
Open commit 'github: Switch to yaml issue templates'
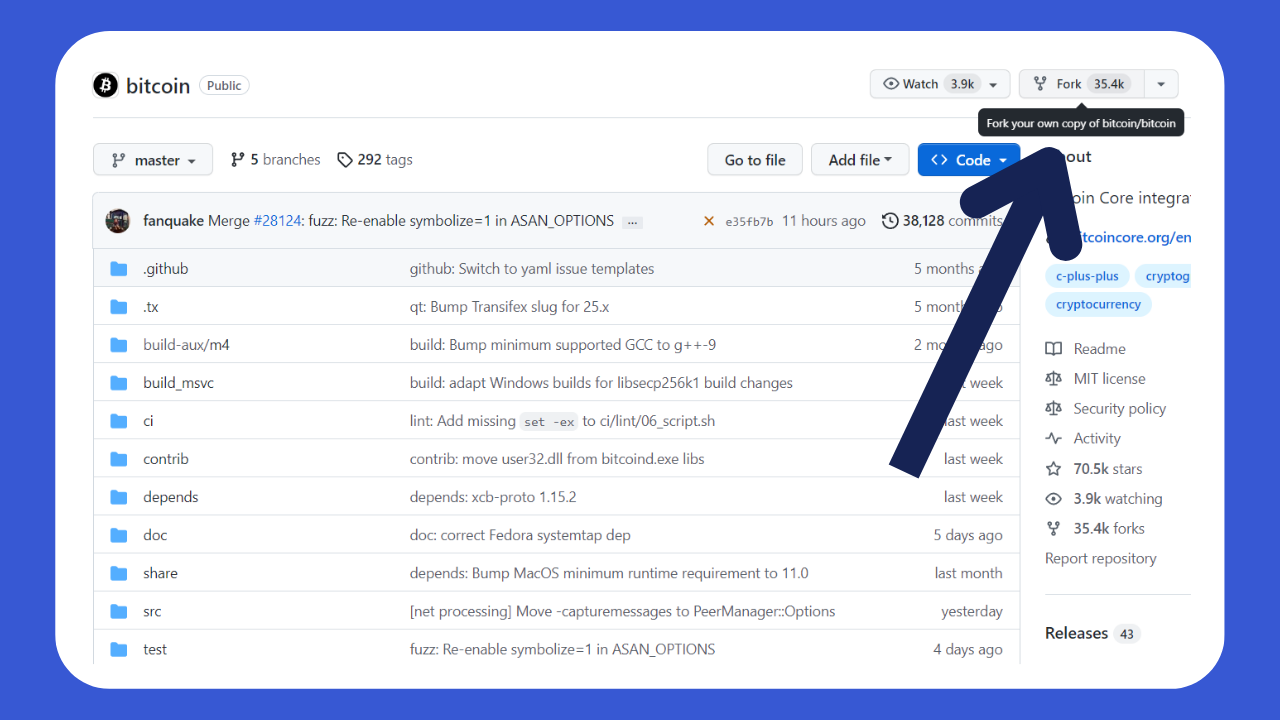[532, 269]
